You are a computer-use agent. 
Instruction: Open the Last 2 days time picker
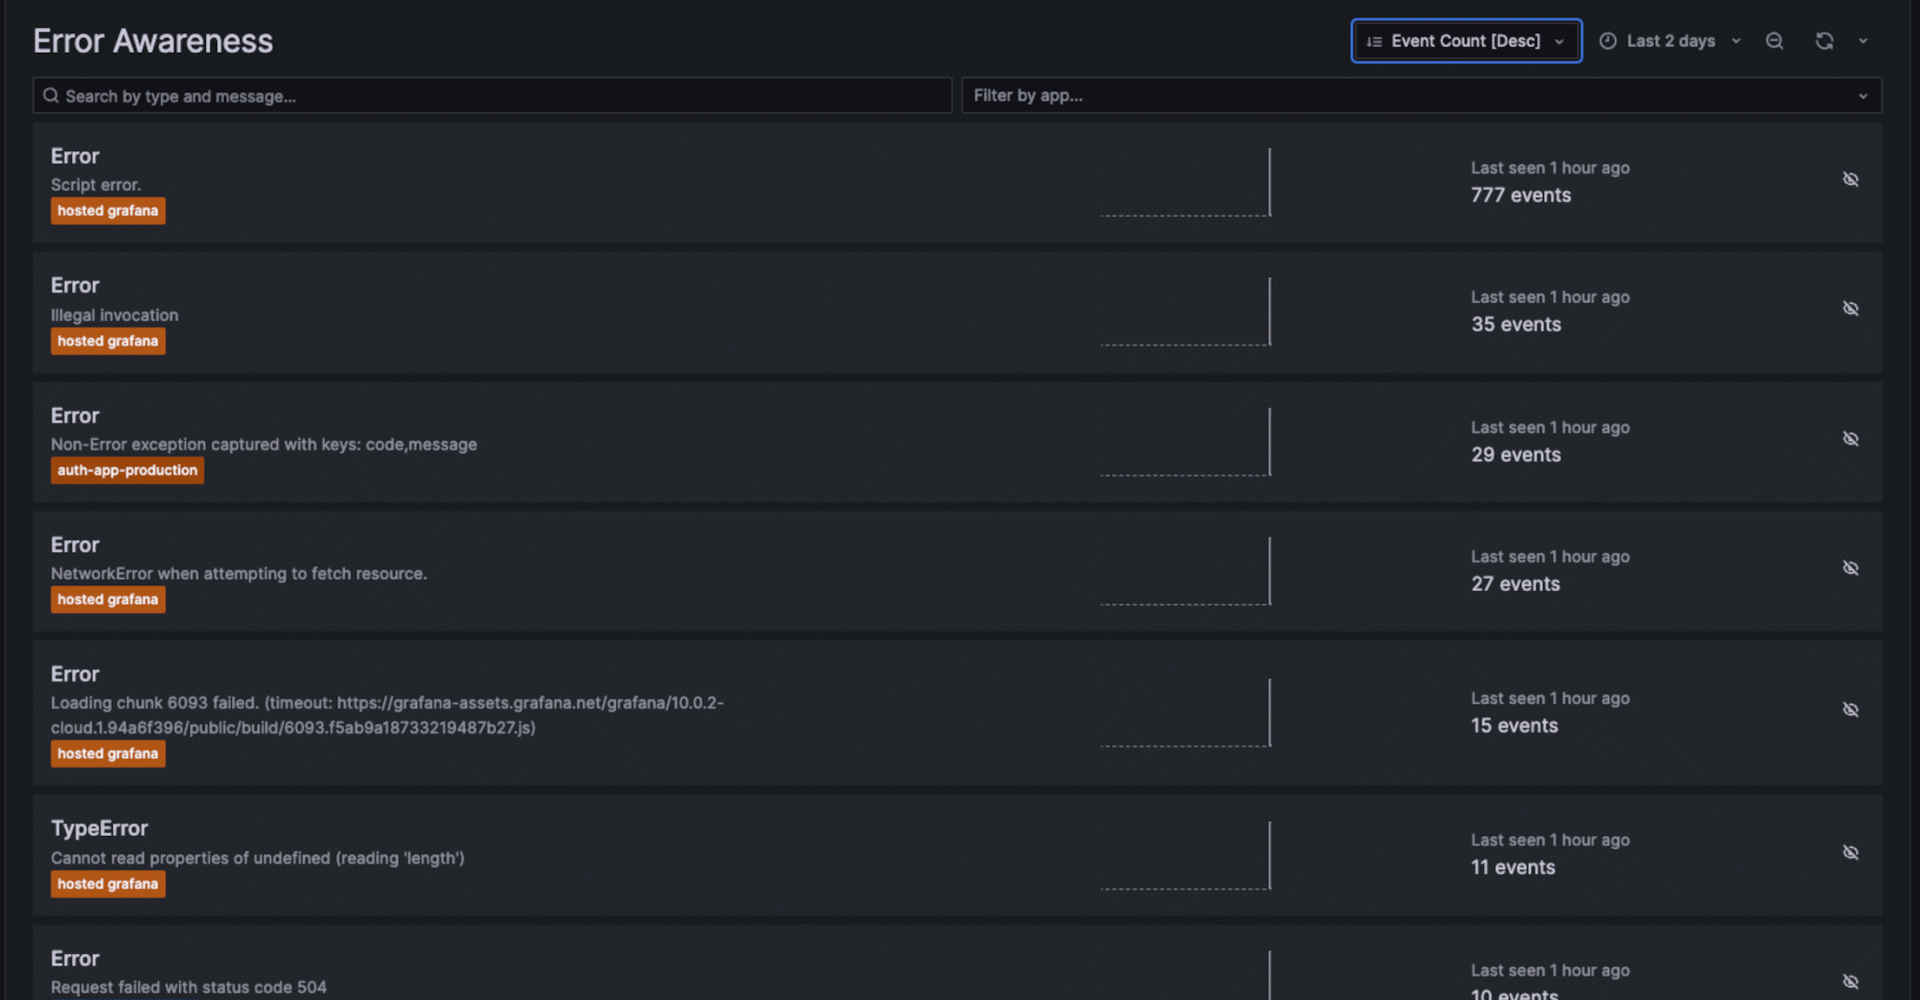1671,41
